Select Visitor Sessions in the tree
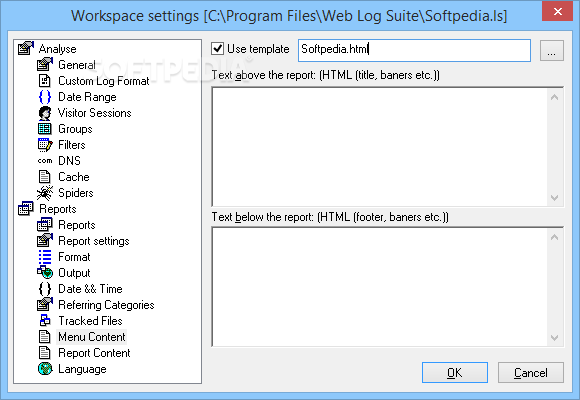Image resolution: width=580 pixels, height=400 pixels. 95,113
